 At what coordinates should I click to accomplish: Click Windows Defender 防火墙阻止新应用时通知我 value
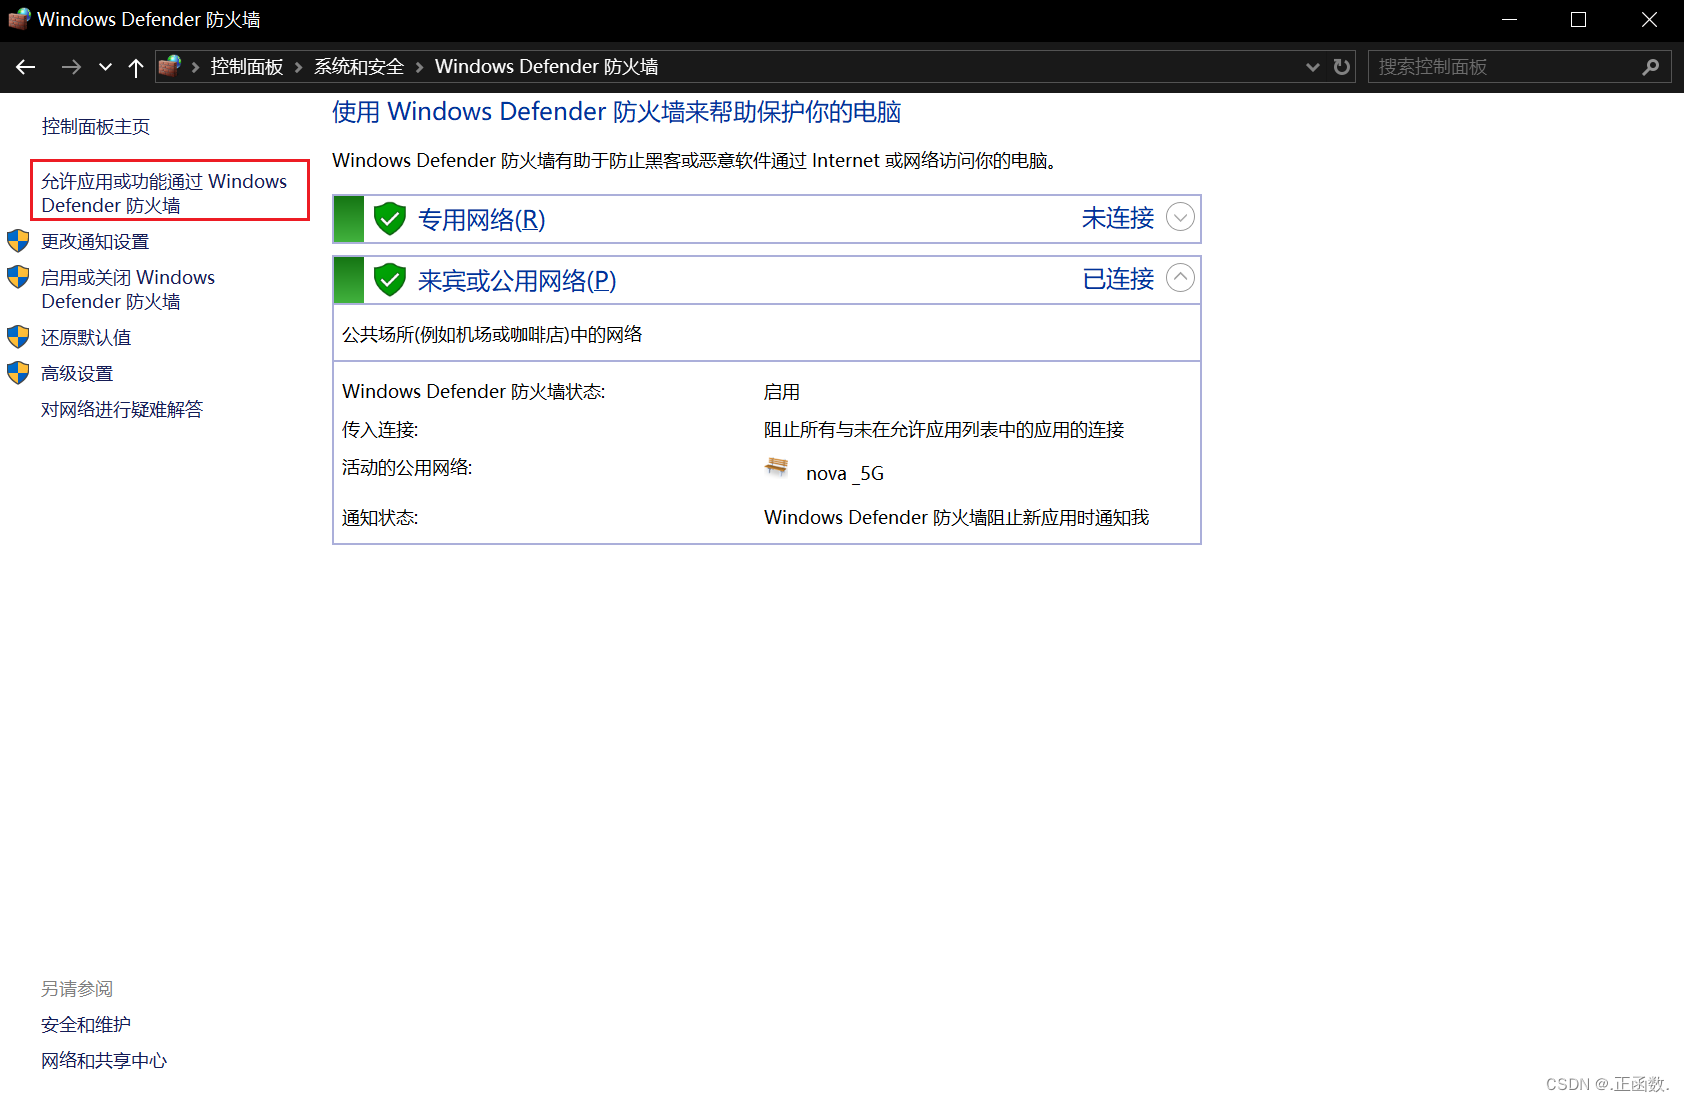(x=957, y=518)
